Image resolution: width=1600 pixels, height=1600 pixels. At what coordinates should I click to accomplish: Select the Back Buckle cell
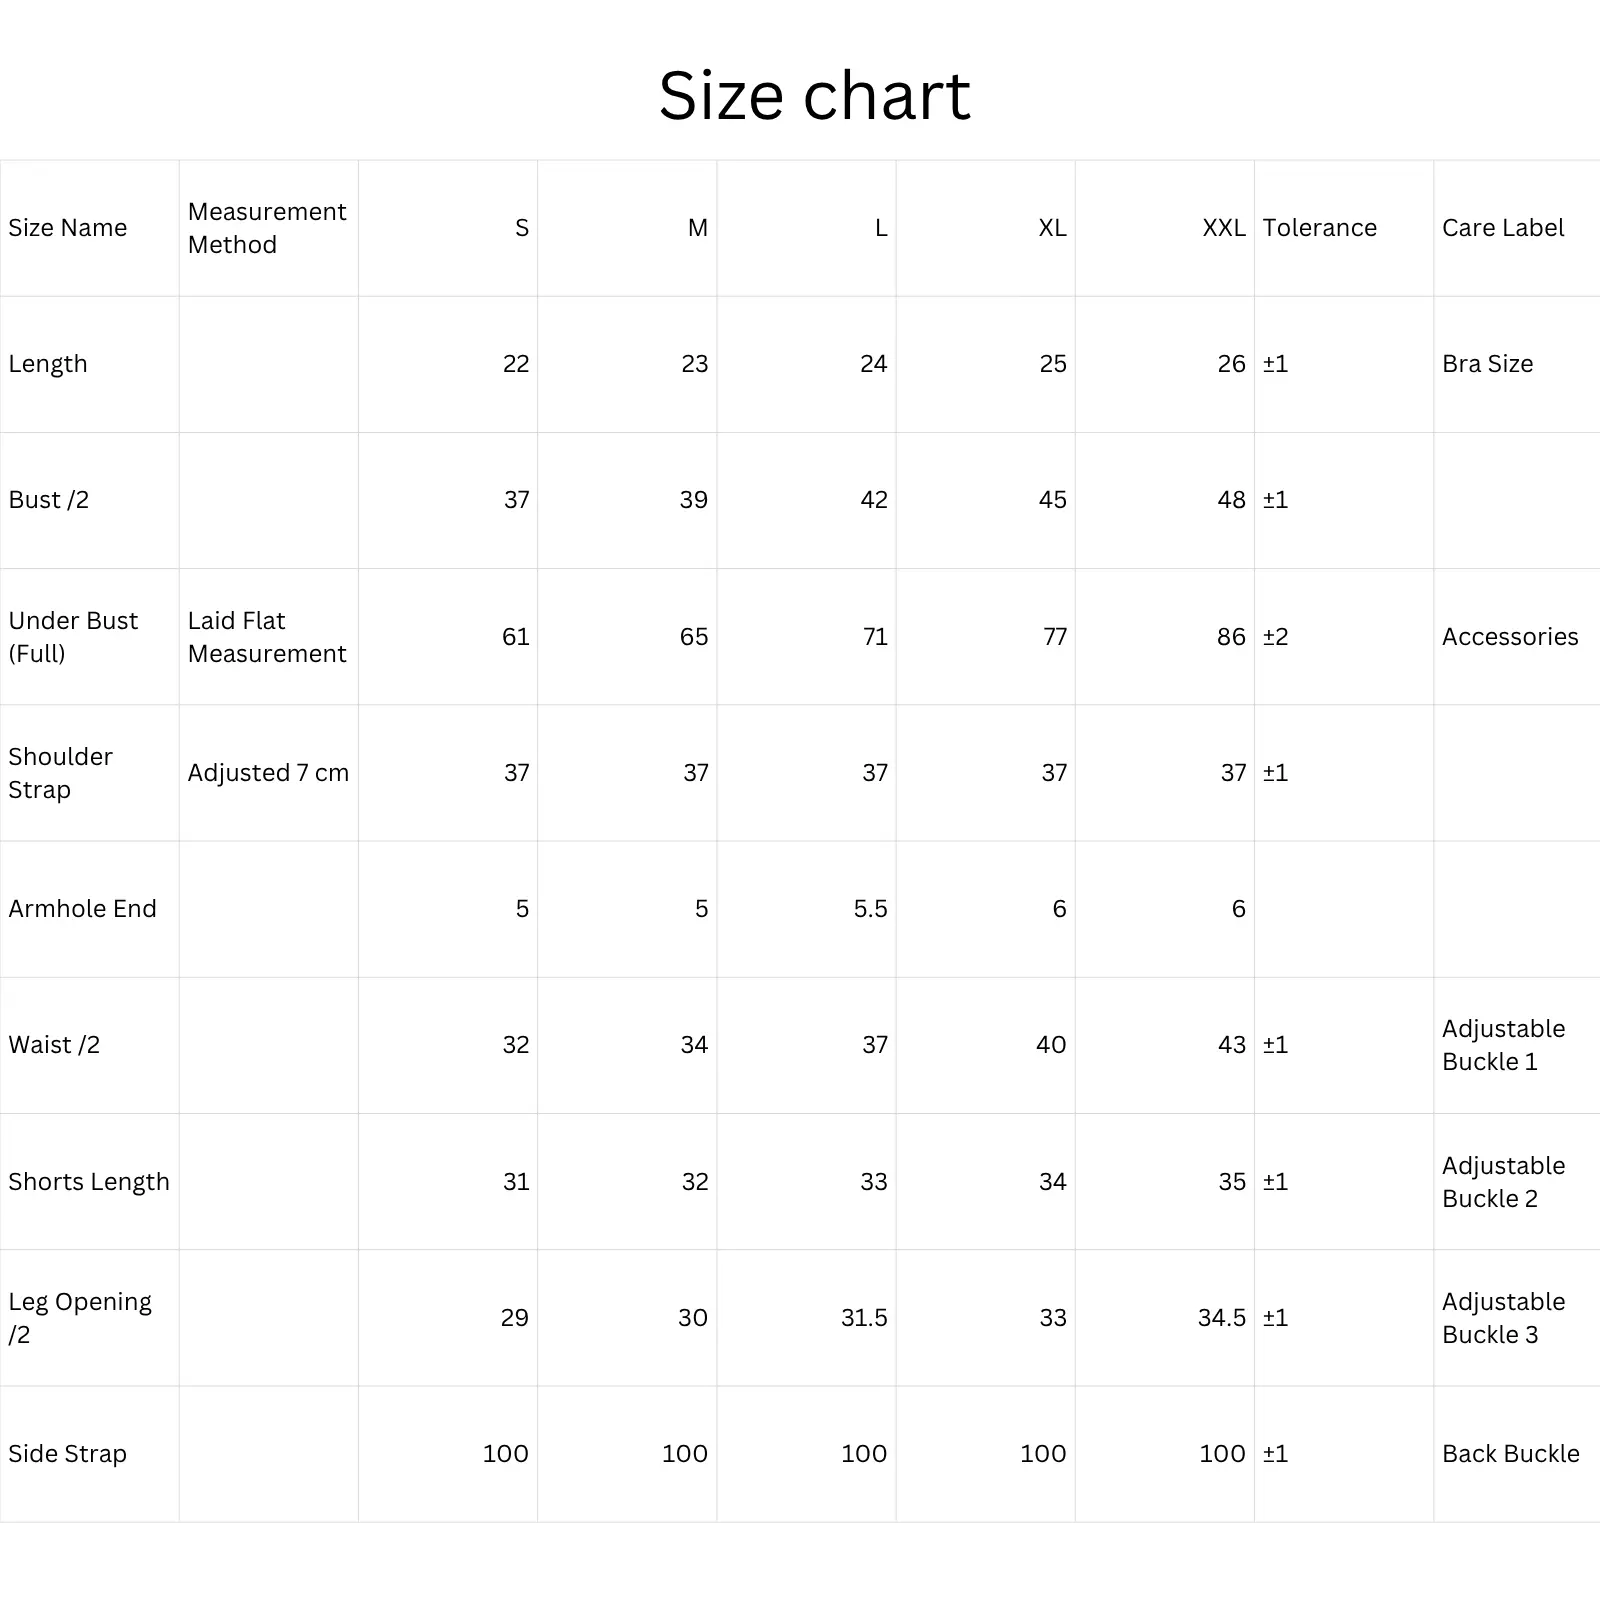pyautogui.click(x=1510, y=1454)
